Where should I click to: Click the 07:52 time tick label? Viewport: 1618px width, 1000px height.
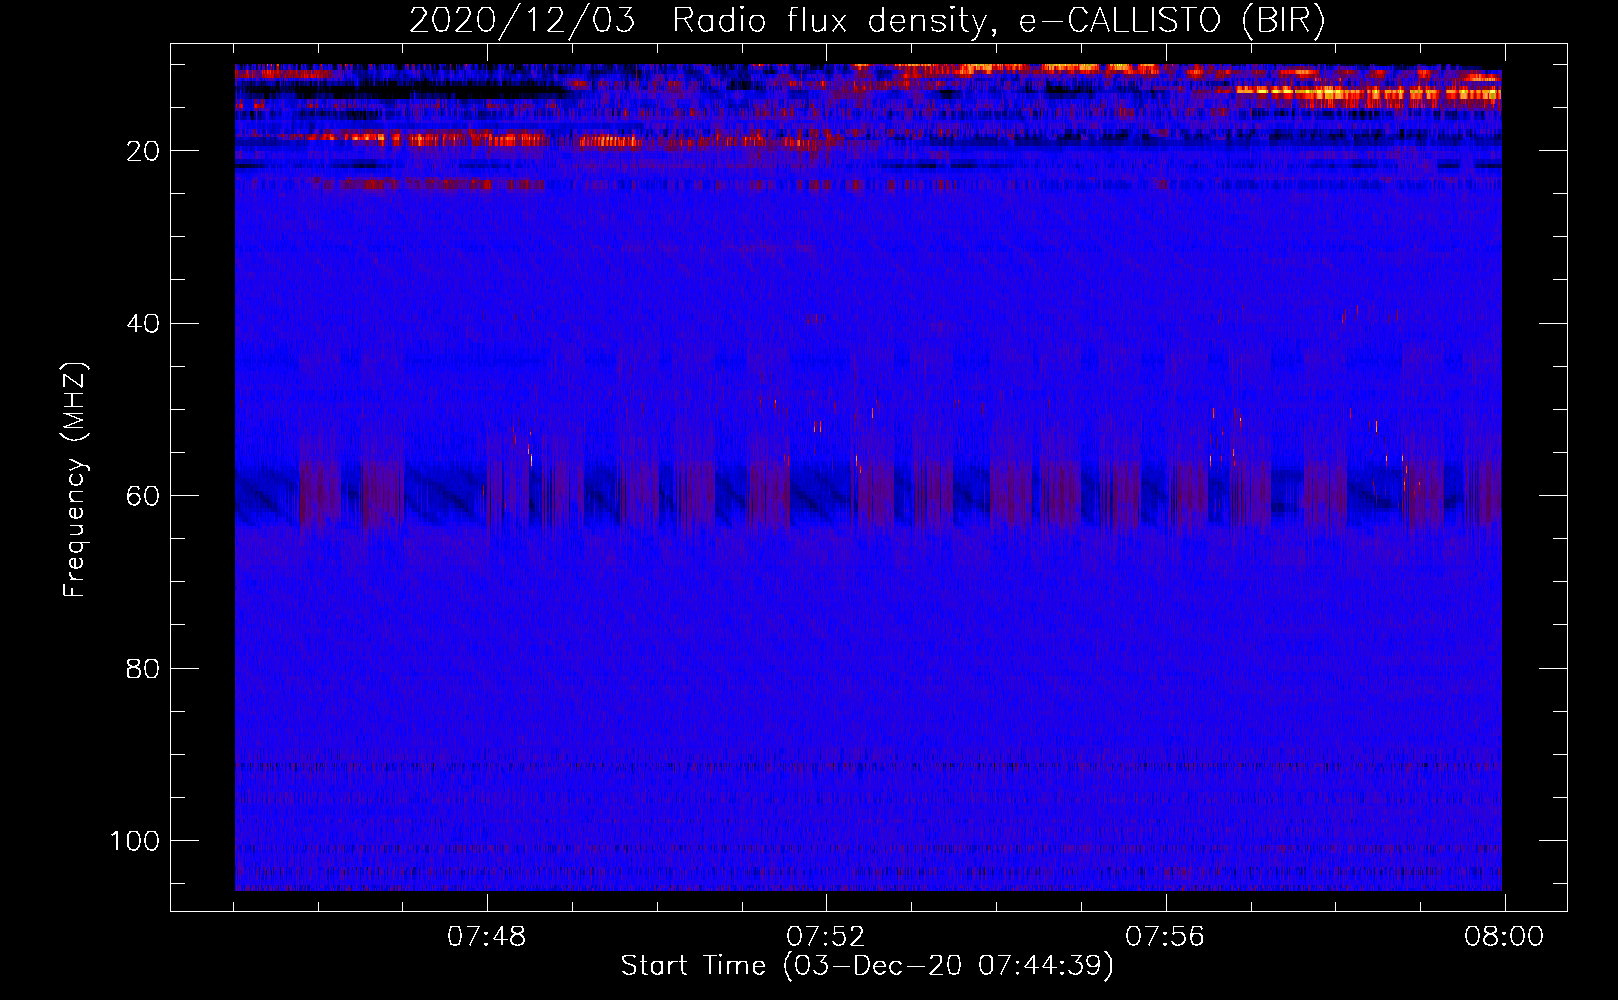[825, 937]
